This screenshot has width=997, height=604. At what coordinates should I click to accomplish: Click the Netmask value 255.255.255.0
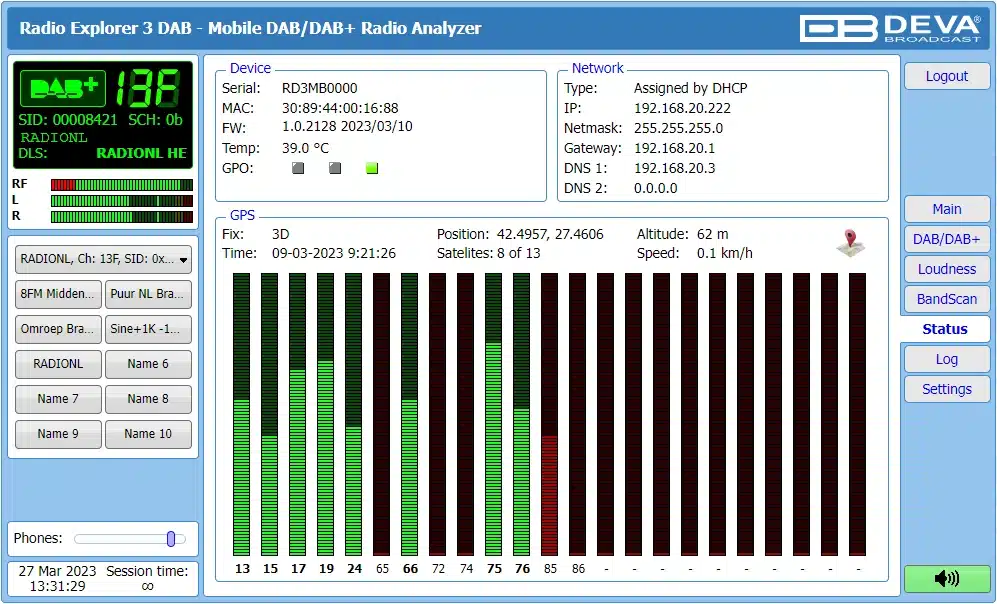click(x=678, y=128)
